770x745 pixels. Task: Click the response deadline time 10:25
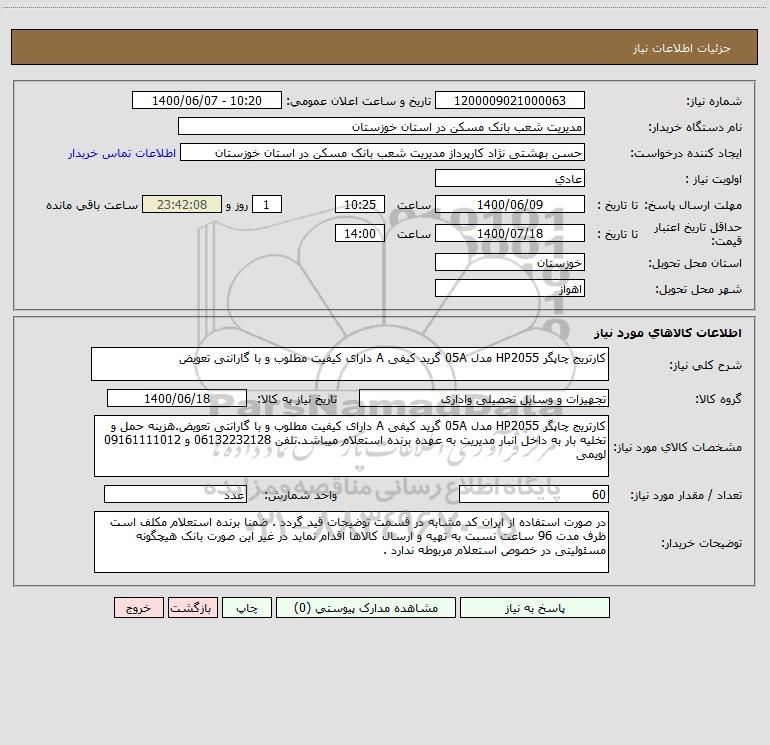pos(359,204)
